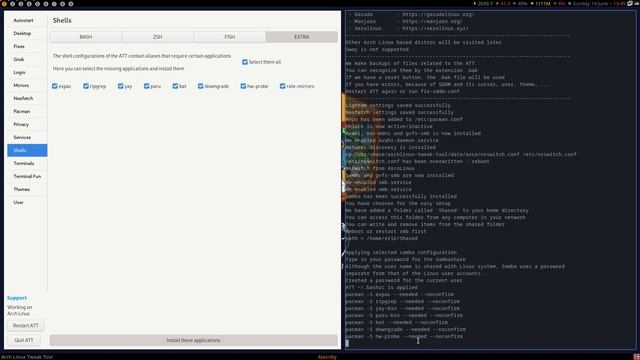Open the Services section in sidebar
The height and width of the screenshot is (360, 640).
(27, 138)
